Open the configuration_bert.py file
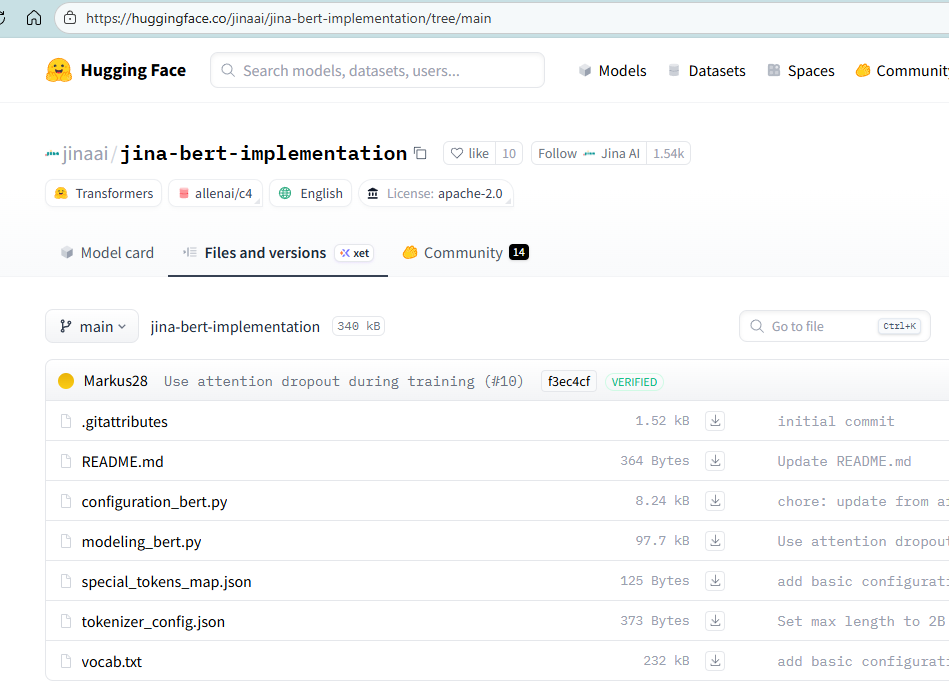 (154, 501)
